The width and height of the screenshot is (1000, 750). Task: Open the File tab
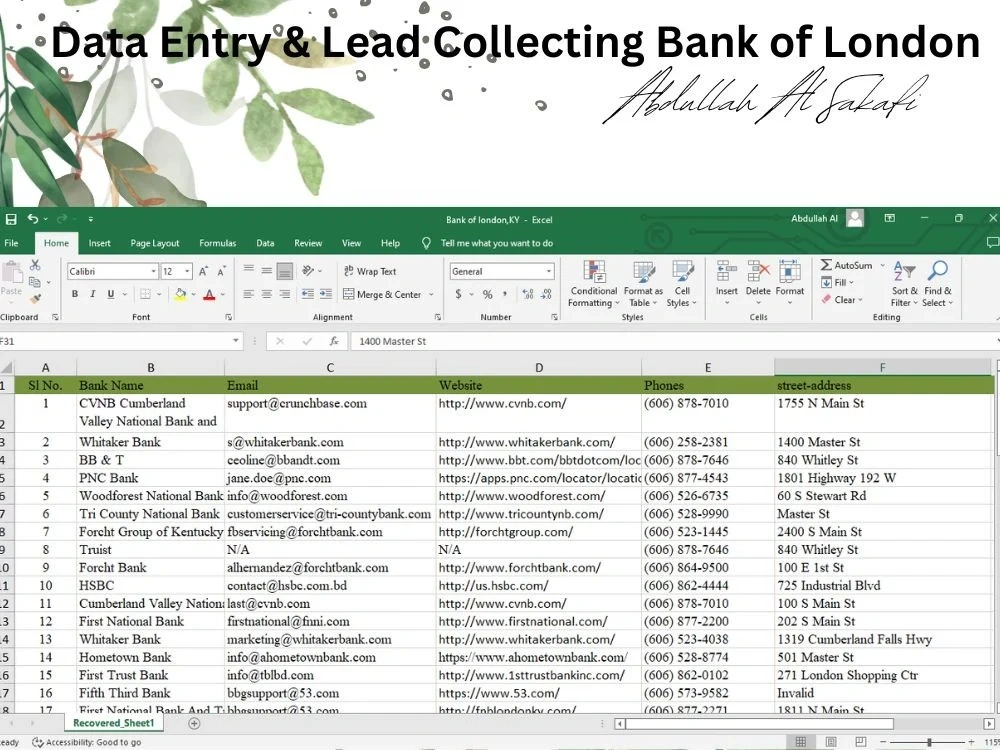pos(11,243)
